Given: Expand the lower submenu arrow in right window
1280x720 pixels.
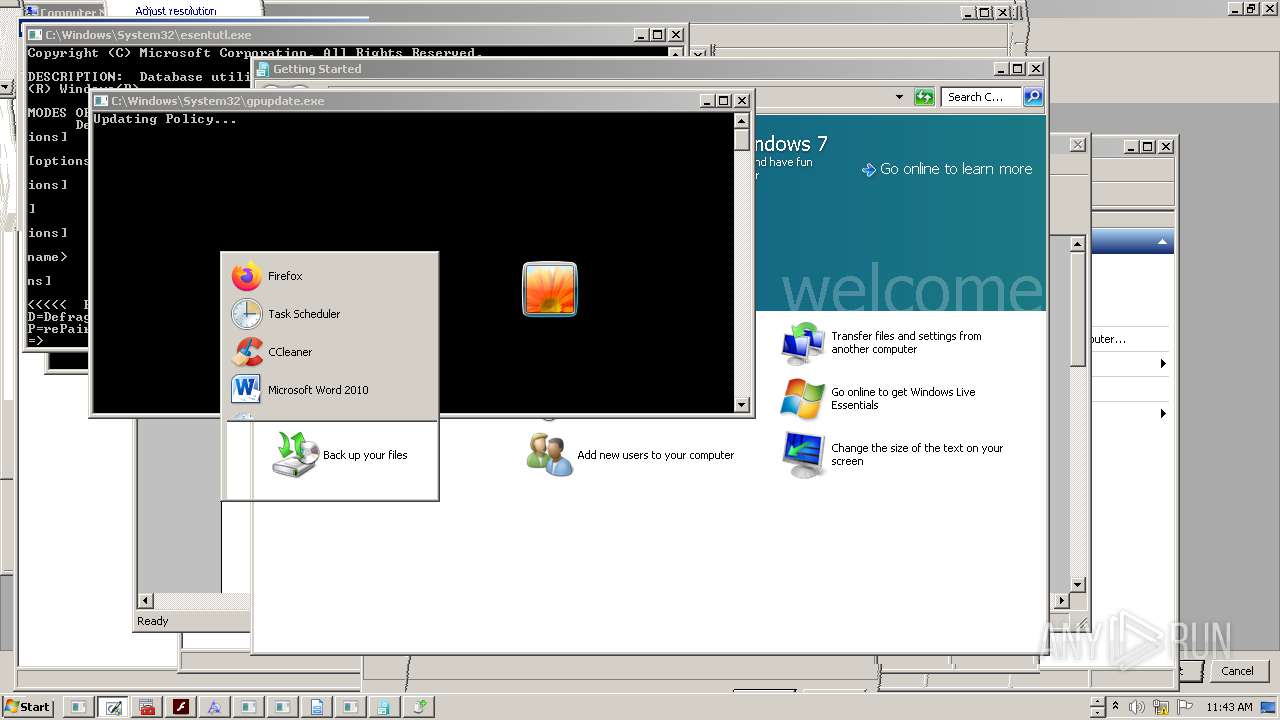Looking at the screenshot, I should [x=1163, y=413].
